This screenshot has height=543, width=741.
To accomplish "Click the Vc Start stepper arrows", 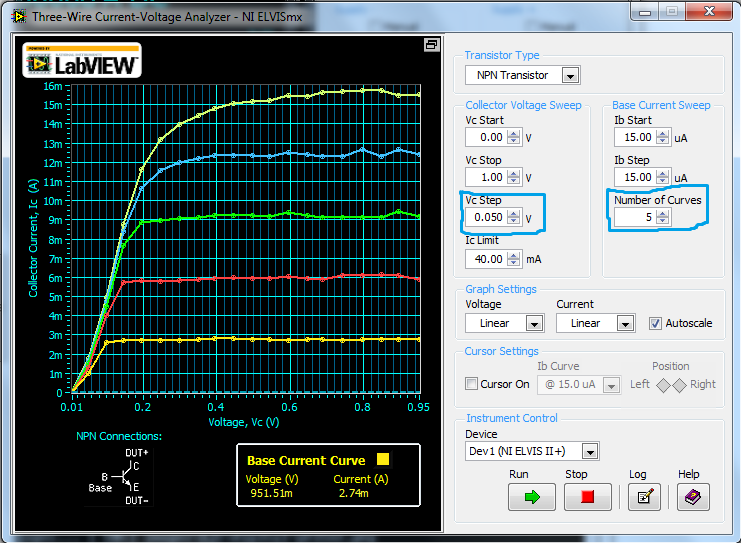I will tap(513, 138).
